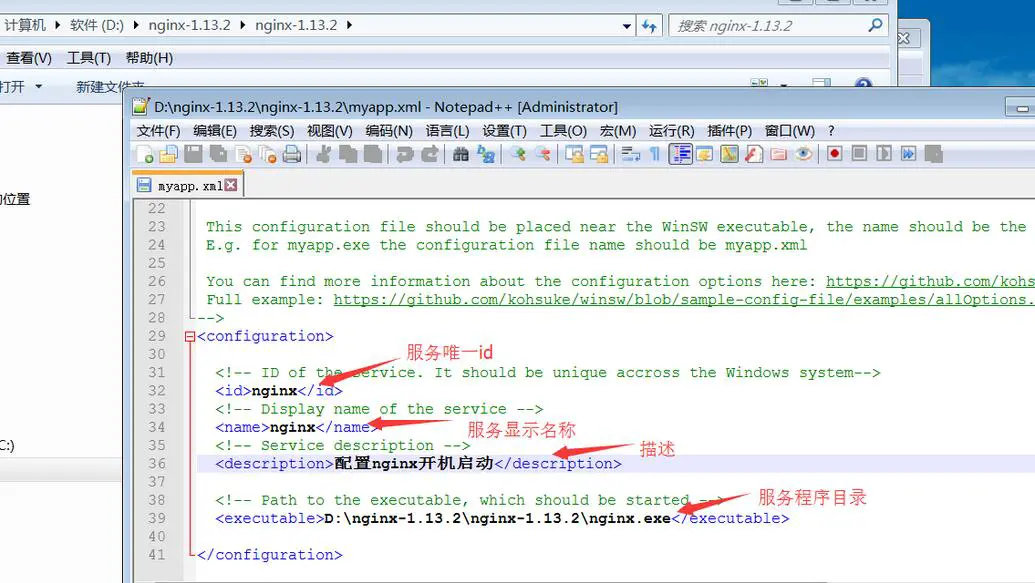Click the Replace toolbar icon
The image size is (1035, 583).
pos(486,154)
